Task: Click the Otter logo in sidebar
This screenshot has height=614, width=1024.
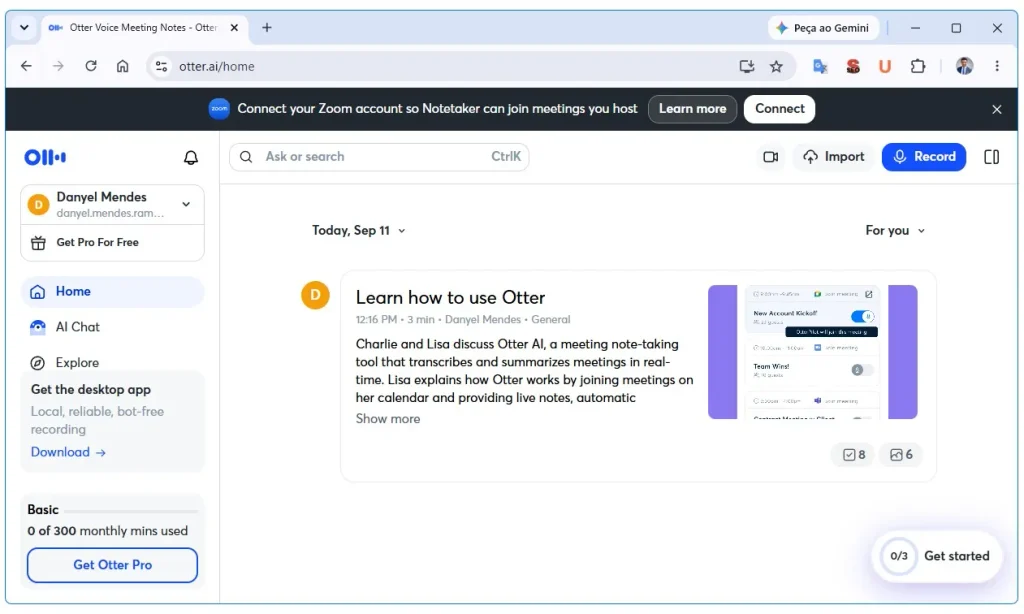Action: 45,157
